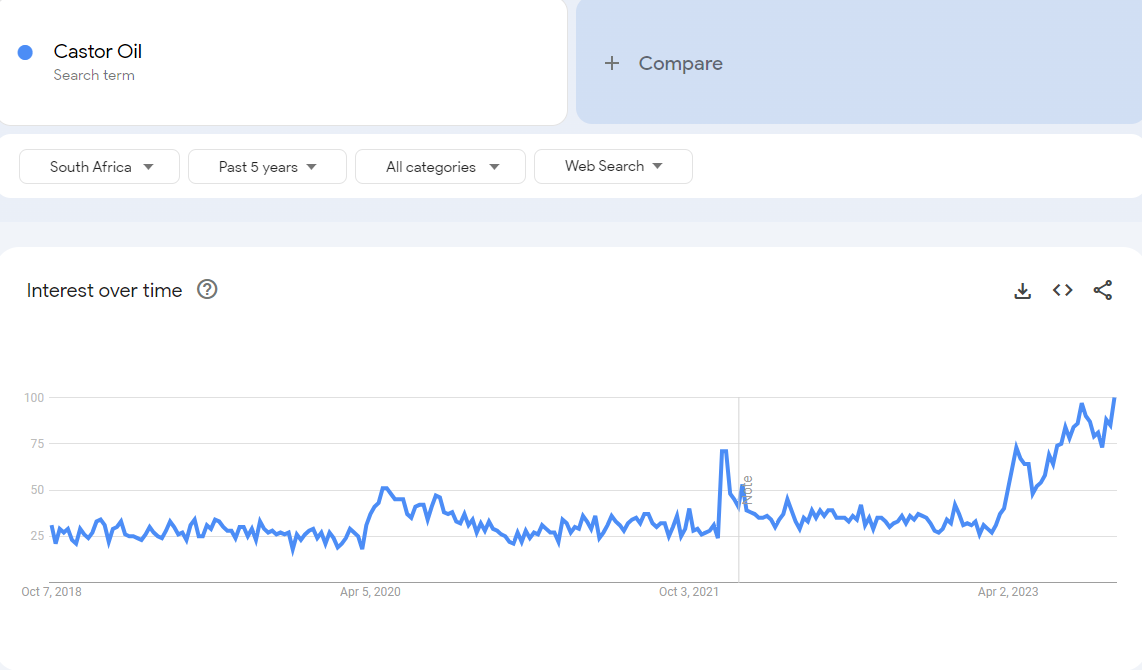
Task: Click the blue Castor Oil color dot
Action: (x=25, y=52)
